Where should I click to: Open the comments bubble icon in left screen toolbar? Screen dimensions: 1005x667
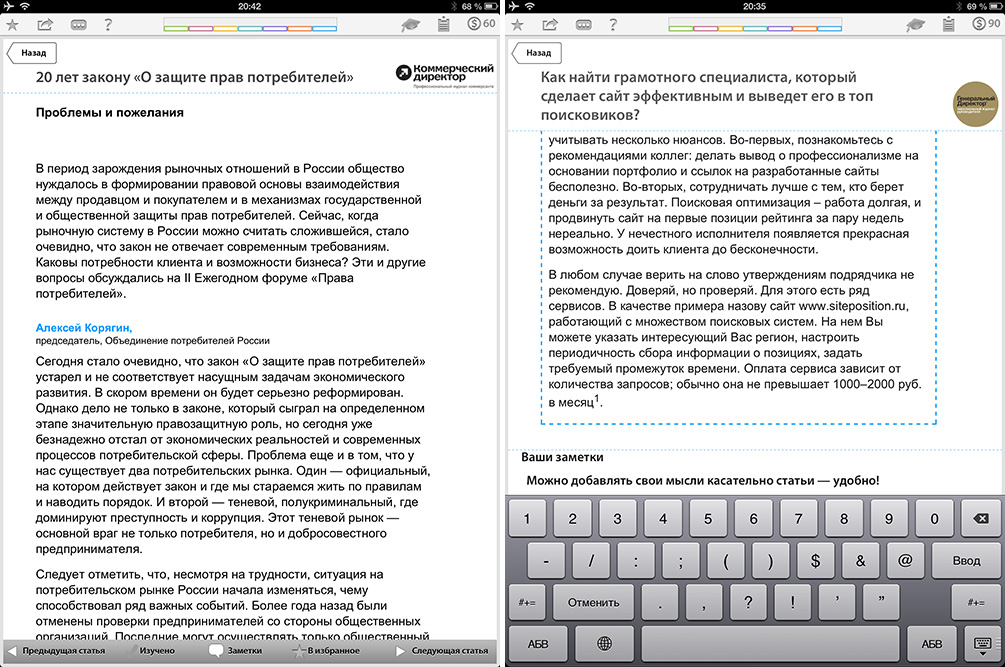(x=78, y=25)
